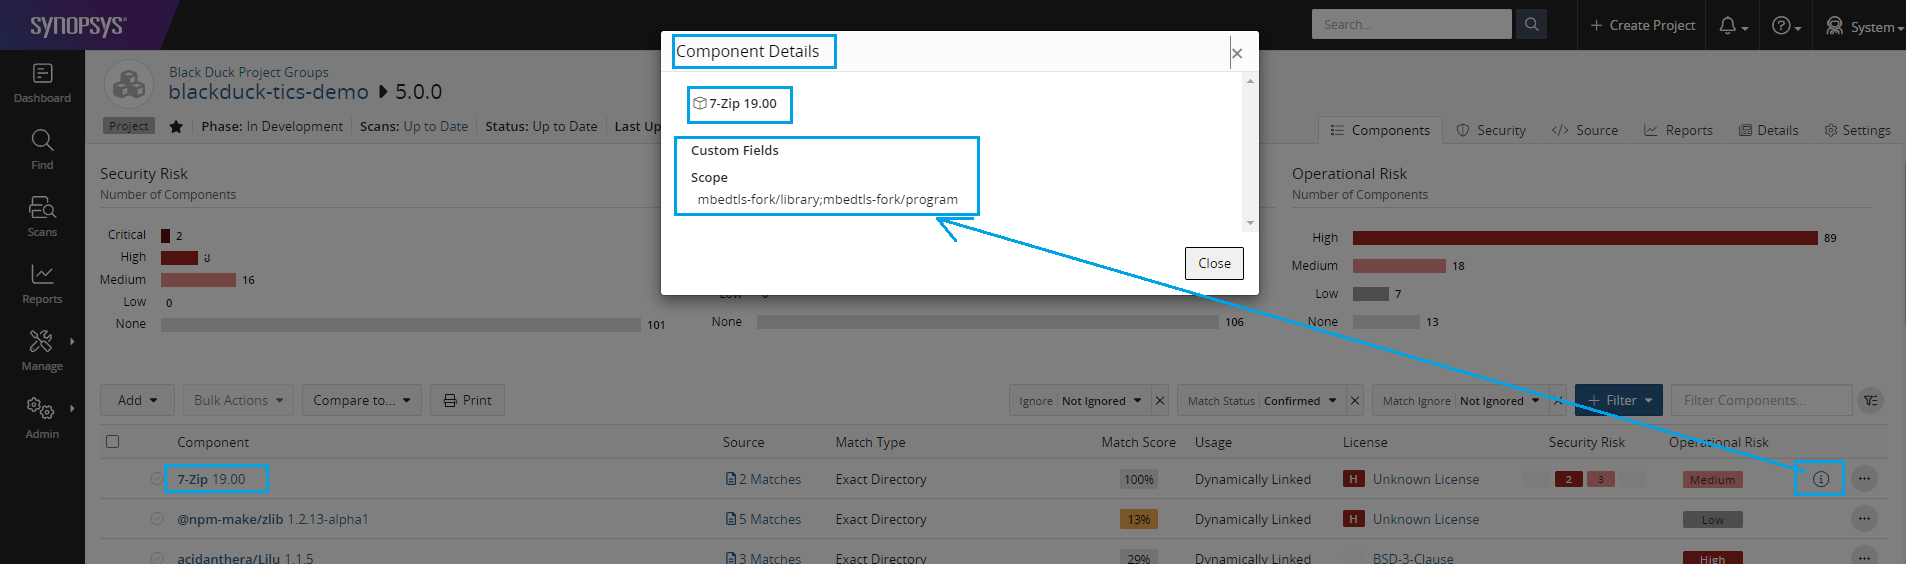This screenshot has height=564, width=1906.
Task: Click the BSD-3-Clause license link
Action: pyautogui.click(x=1412, y=557)
